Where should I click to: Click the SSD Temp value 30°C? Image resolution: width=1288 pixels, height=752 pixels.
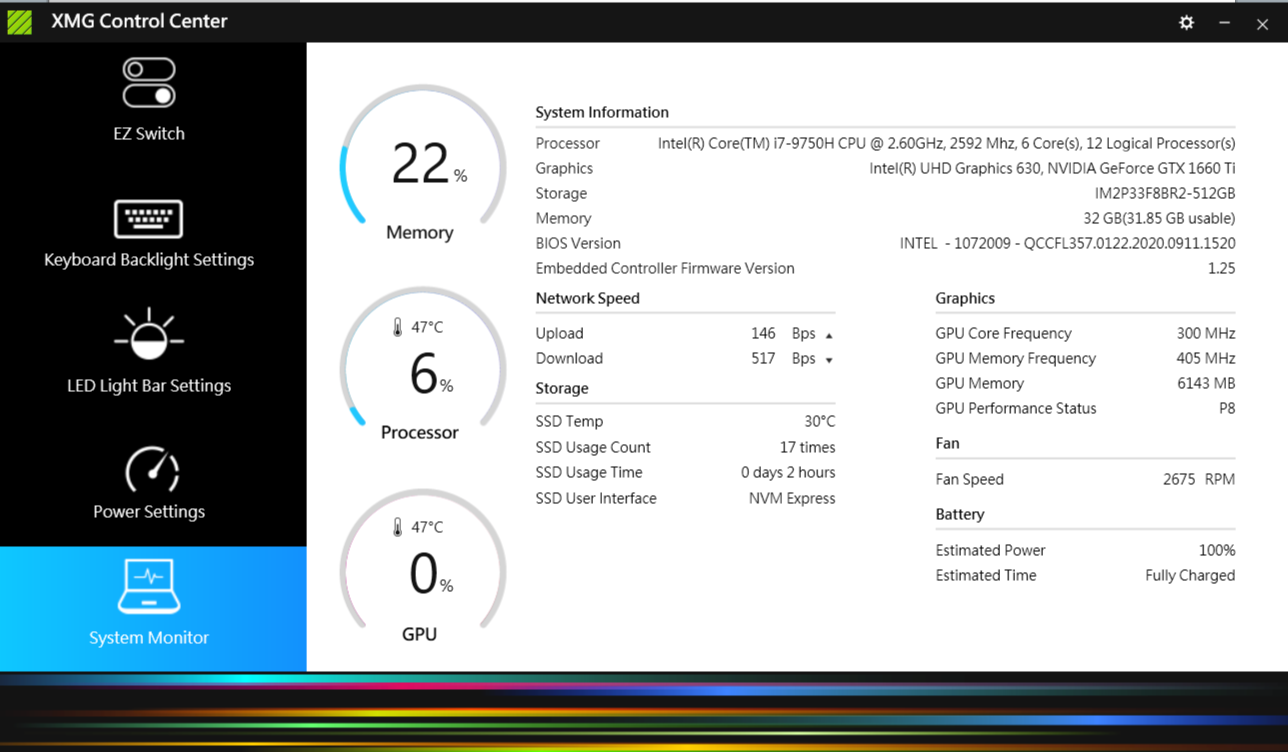coord(819,421)
